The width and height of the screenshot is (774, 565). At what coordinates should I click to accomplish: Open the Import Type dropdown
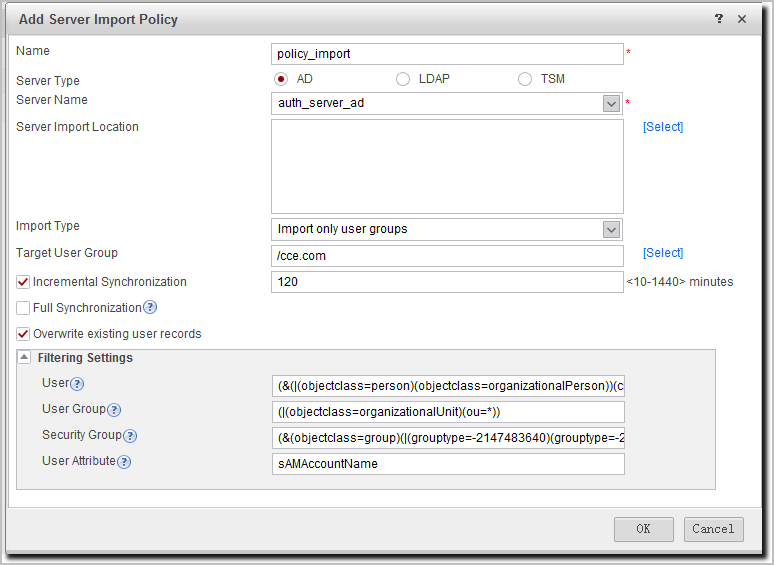(x=611, y=229)
